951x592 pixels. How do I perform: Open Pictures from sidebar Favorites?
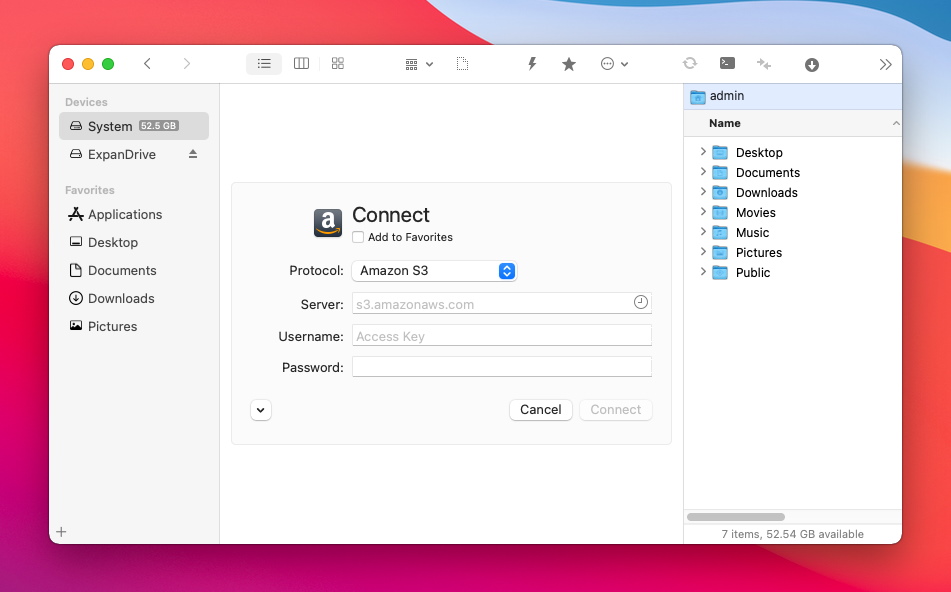[x=134, y=326]
